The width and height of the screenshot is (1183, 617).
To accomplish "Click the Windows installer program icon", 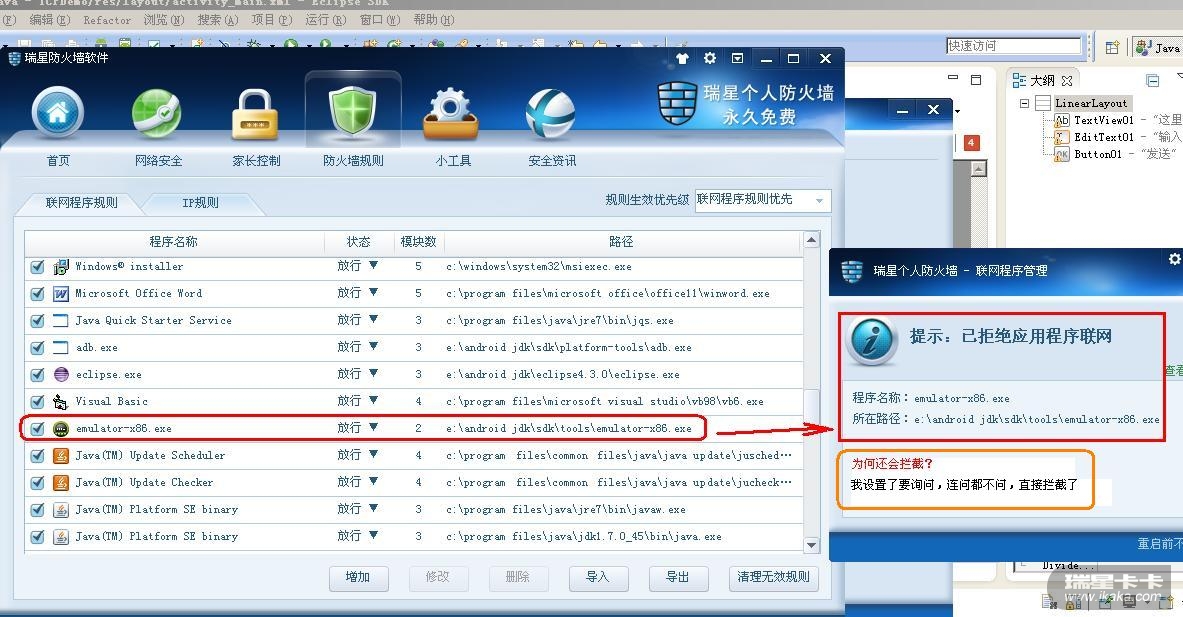I will [x=61, y=266].
